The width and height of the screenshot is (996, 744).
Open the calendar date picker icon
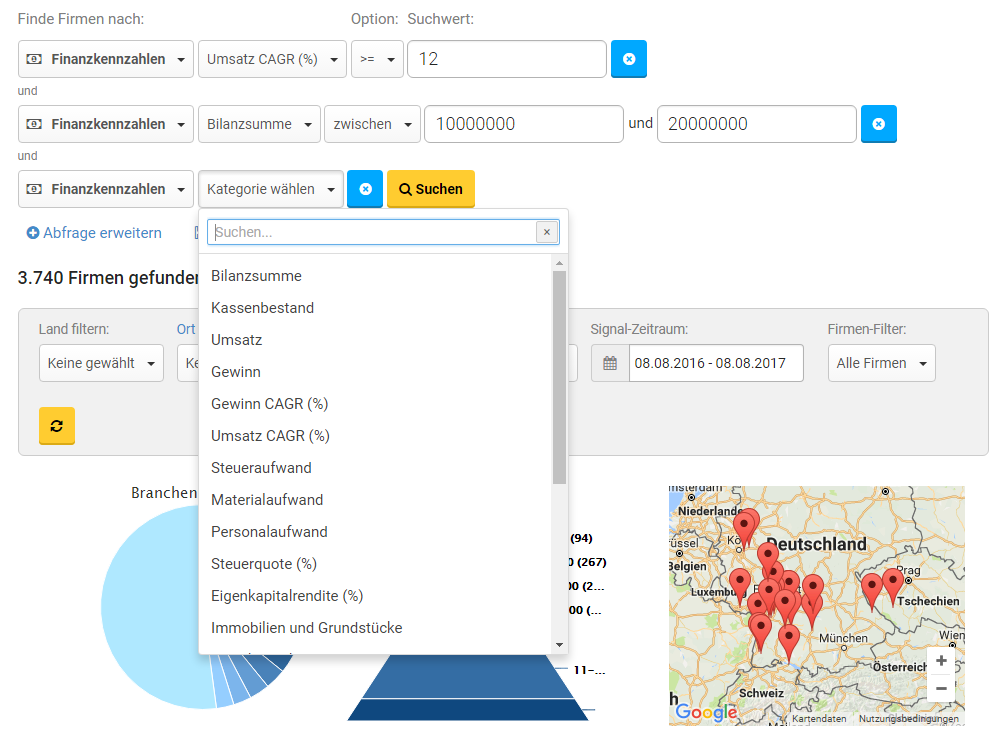[x=610, y=363]
